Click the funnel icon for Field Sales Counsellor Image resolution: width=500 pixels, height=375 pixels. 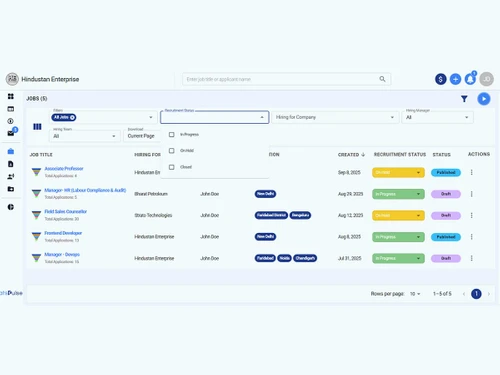pos(36,215)
